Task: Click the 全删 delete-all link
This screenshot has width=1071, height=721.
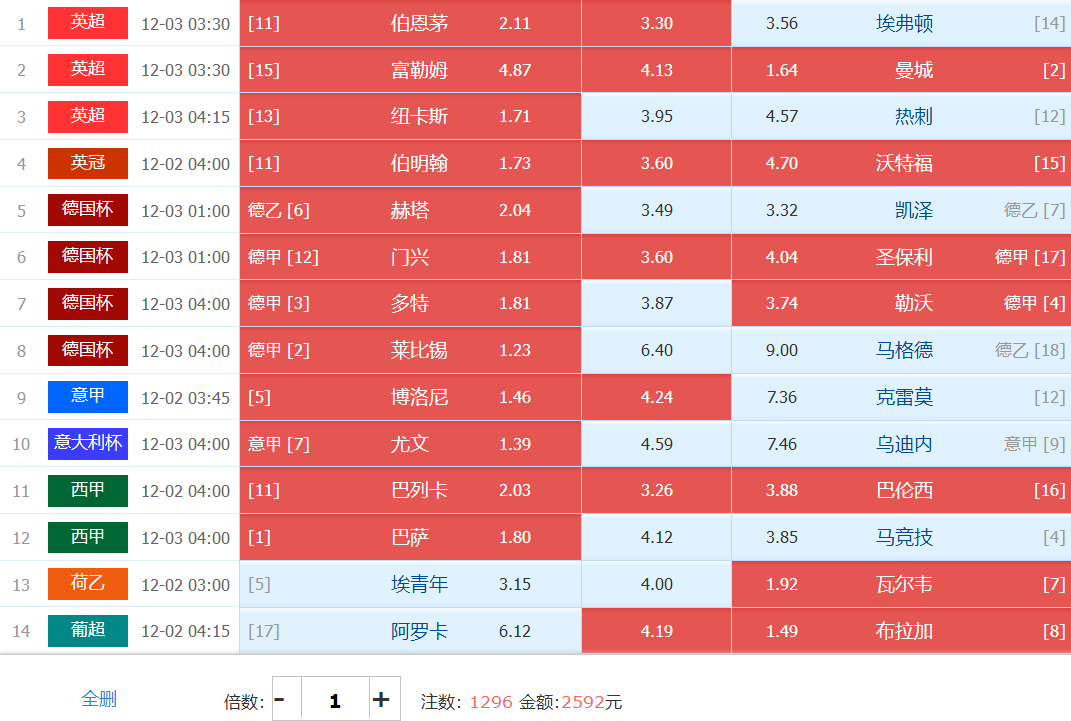Action: [x=99, y=699]
